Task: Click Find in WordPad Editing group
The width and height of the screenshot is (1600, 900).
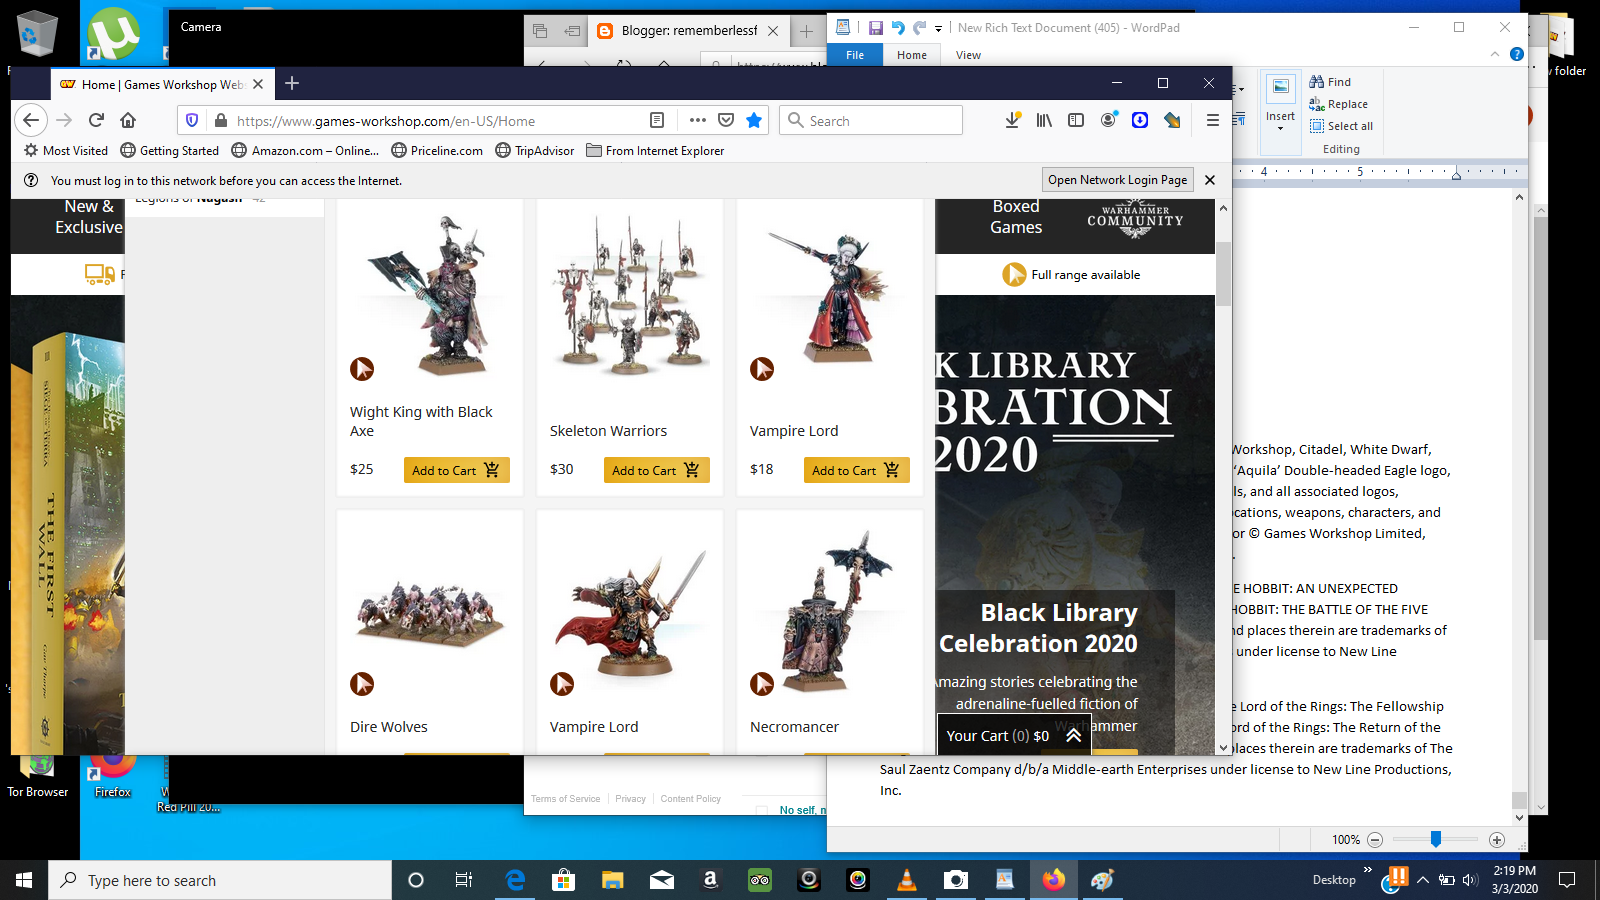Action: (x=1330, y=82)
